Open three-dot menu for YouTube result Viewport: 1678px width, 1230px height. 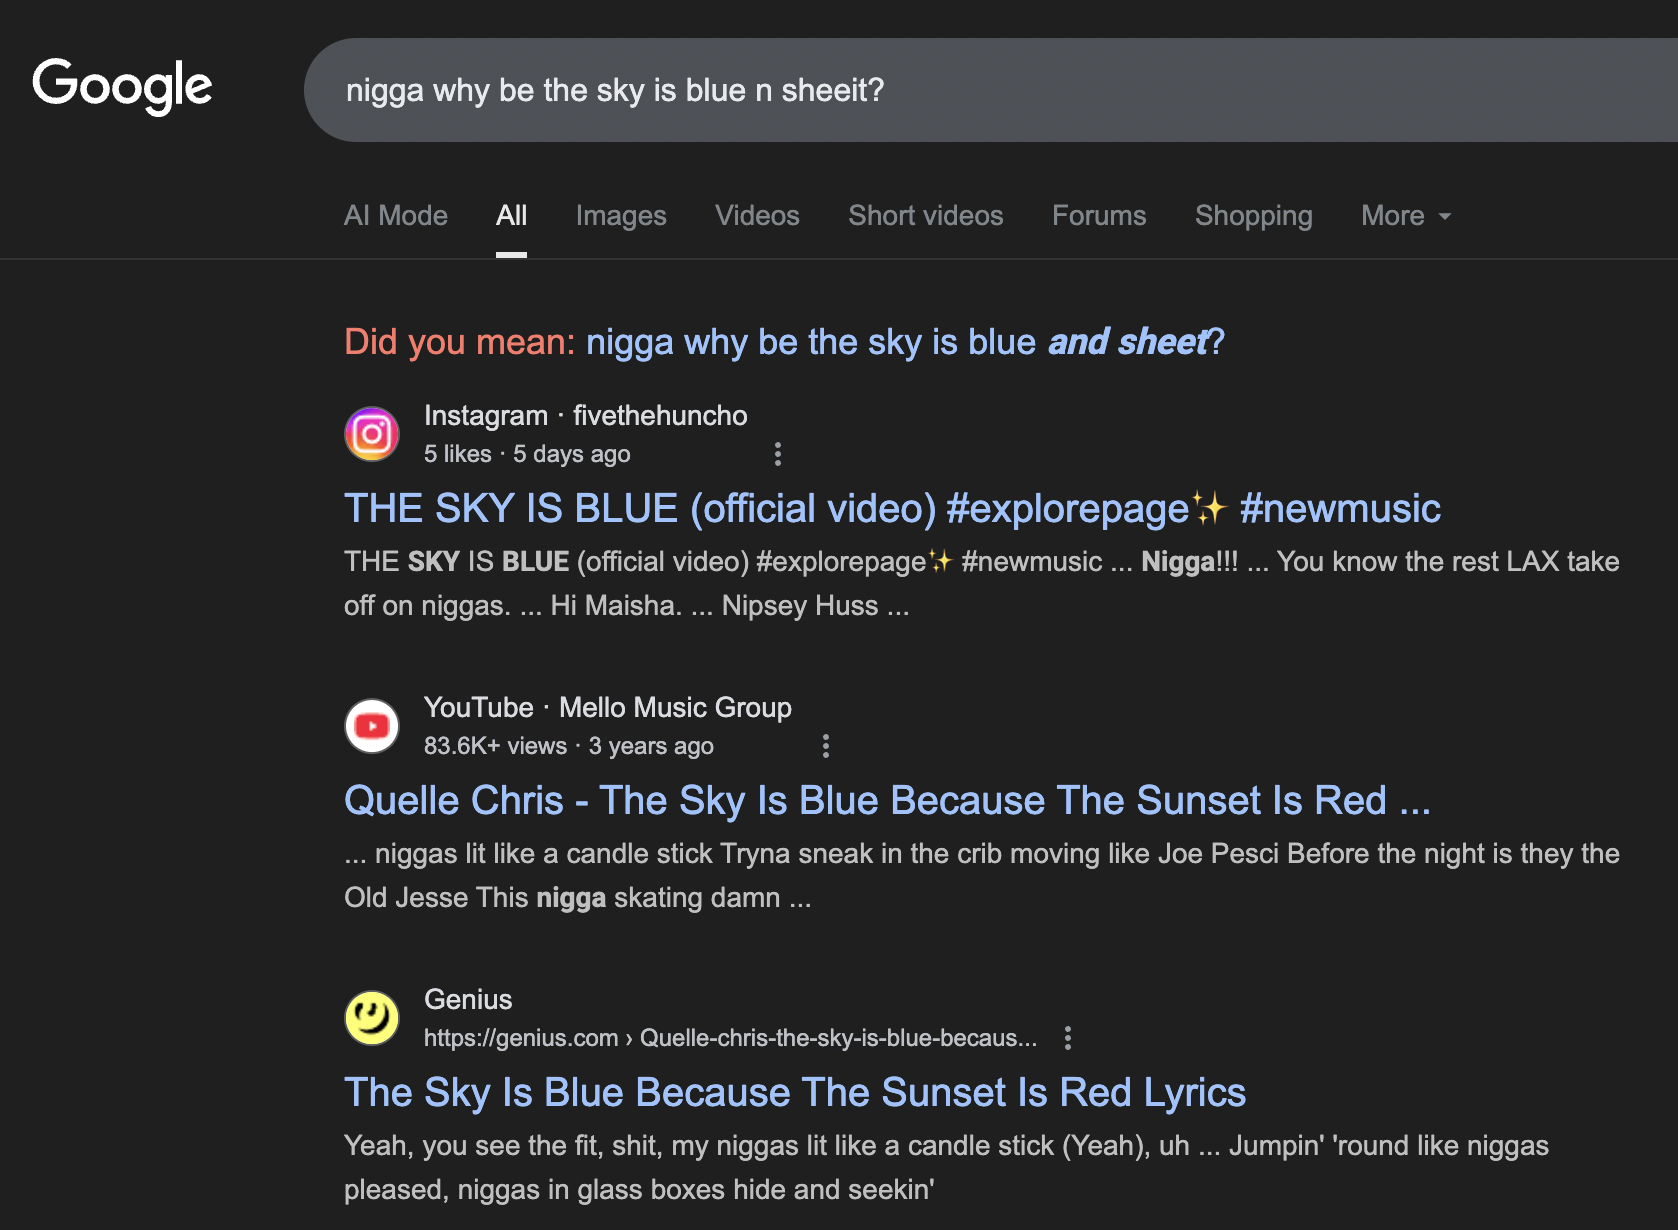pos(825,746)
